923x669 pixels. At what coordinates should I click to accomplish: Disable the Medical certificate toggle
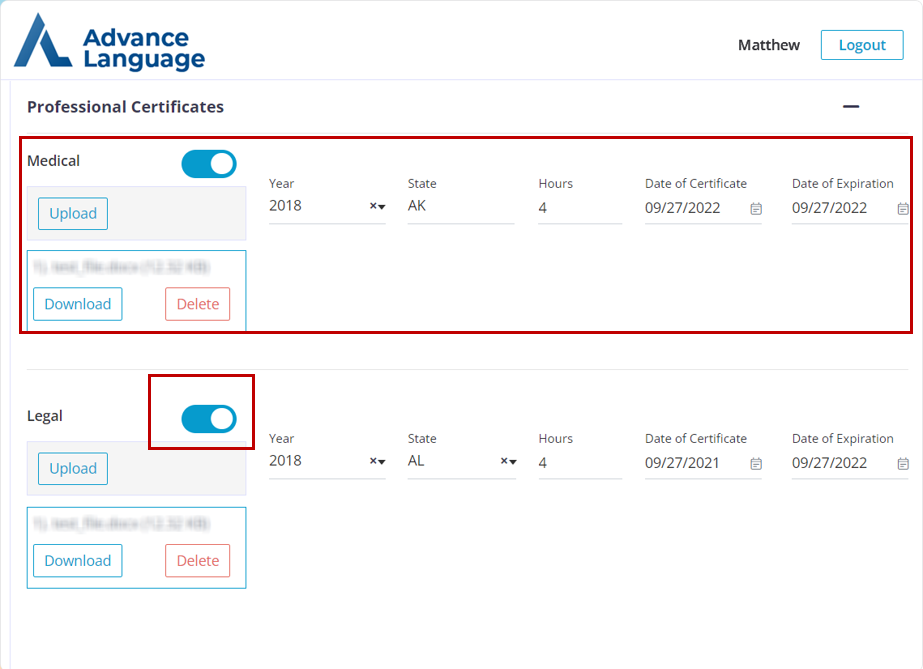click(209, 164)
